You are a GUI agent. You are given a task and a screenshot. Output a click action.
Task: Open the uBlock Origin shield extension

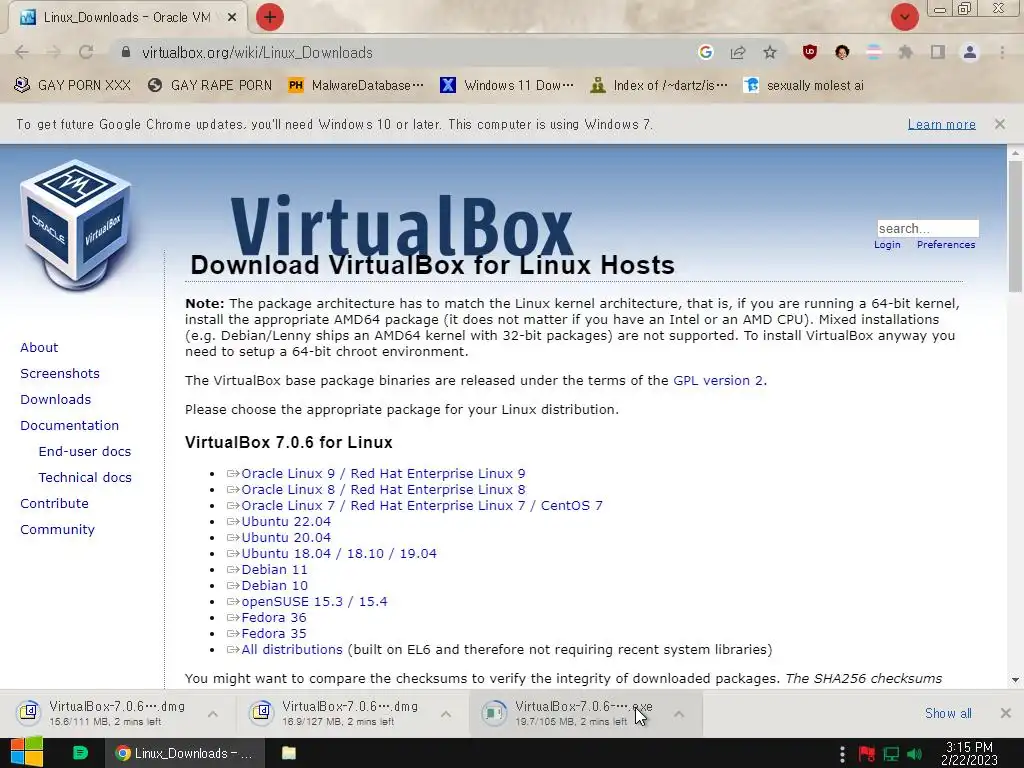click(810, 52)
